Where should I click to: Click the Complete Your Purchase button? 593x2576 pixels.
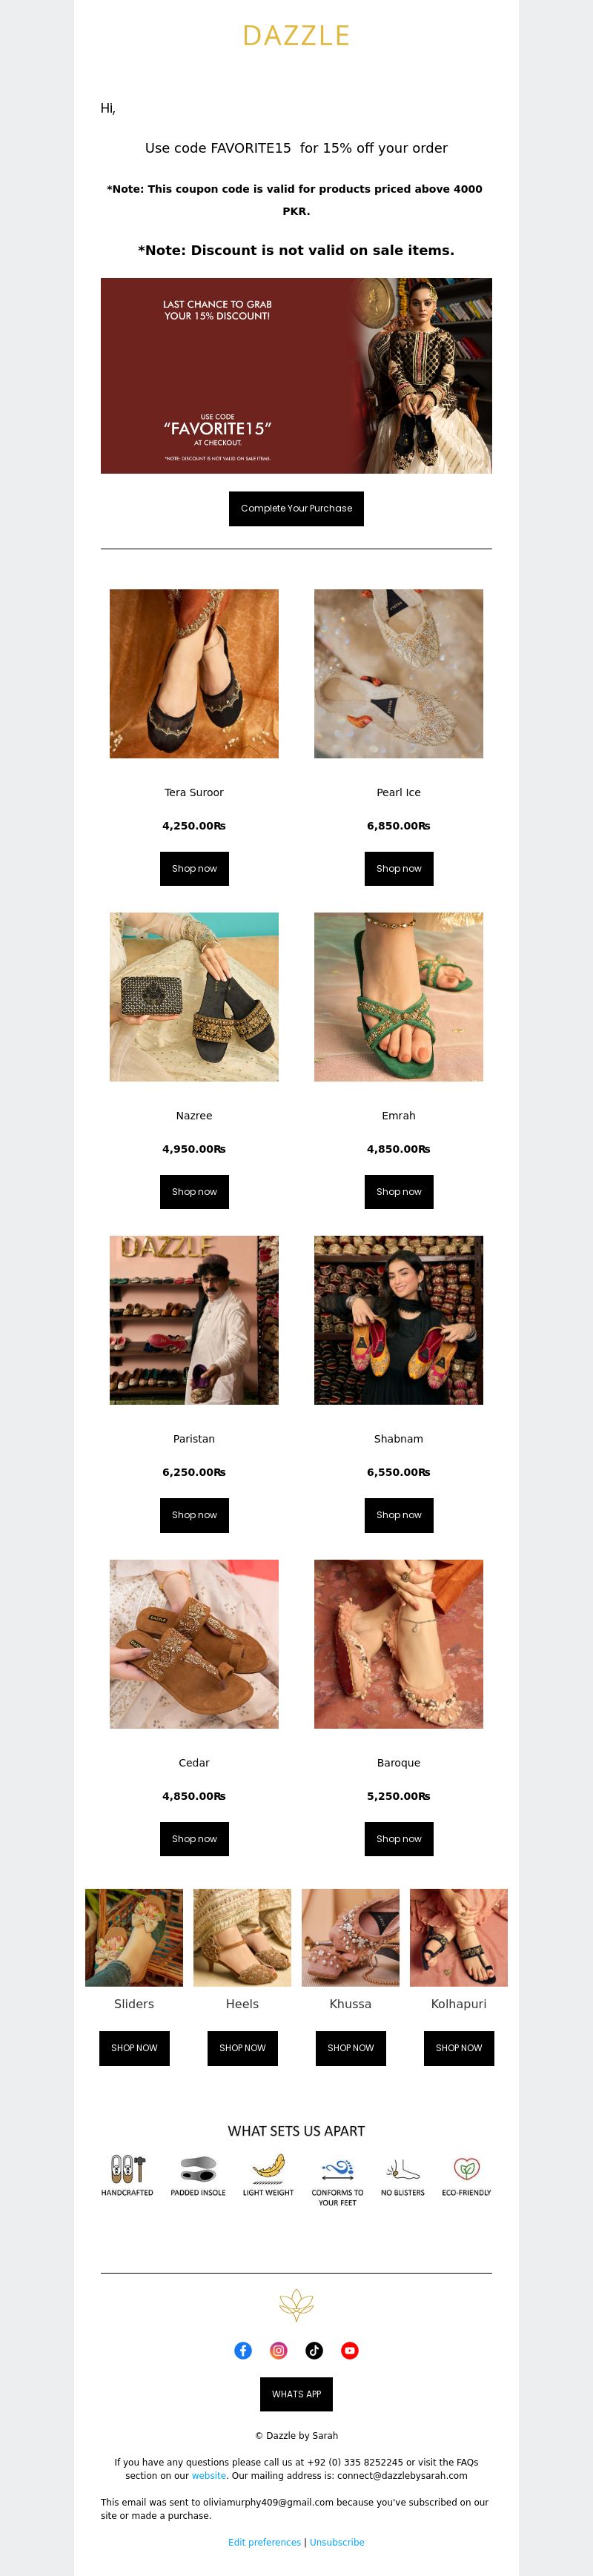pos(296,508)
